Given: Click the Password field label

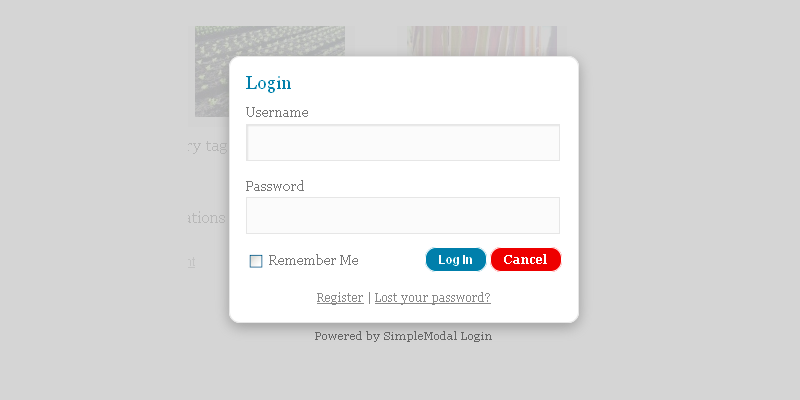Looking at the screenshot, I should point(275,186).
